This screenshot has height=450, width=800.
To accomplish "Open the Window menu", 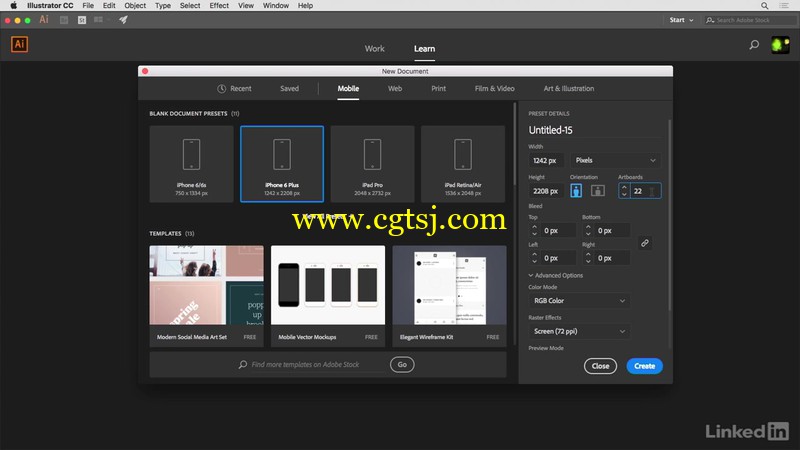I will pos(276,6).
